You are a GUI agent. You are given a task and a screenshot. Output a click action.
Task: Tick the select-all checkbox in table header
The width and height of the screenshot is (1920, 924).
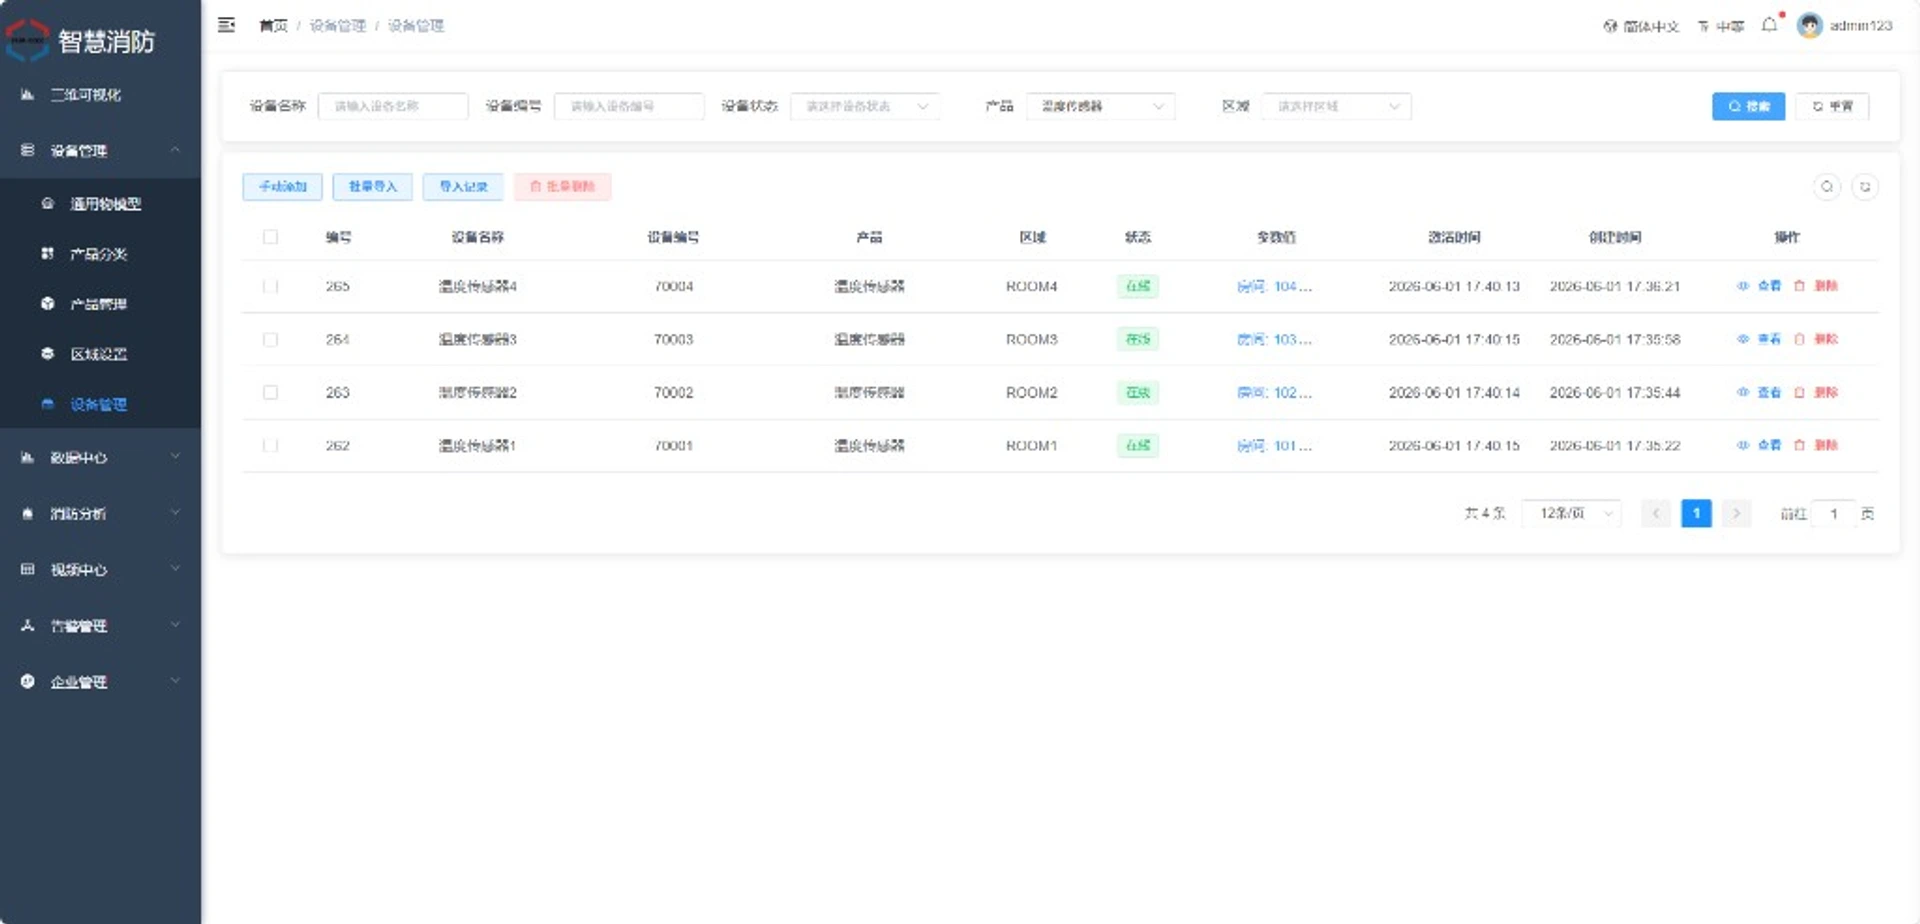(x=270, y=237)
